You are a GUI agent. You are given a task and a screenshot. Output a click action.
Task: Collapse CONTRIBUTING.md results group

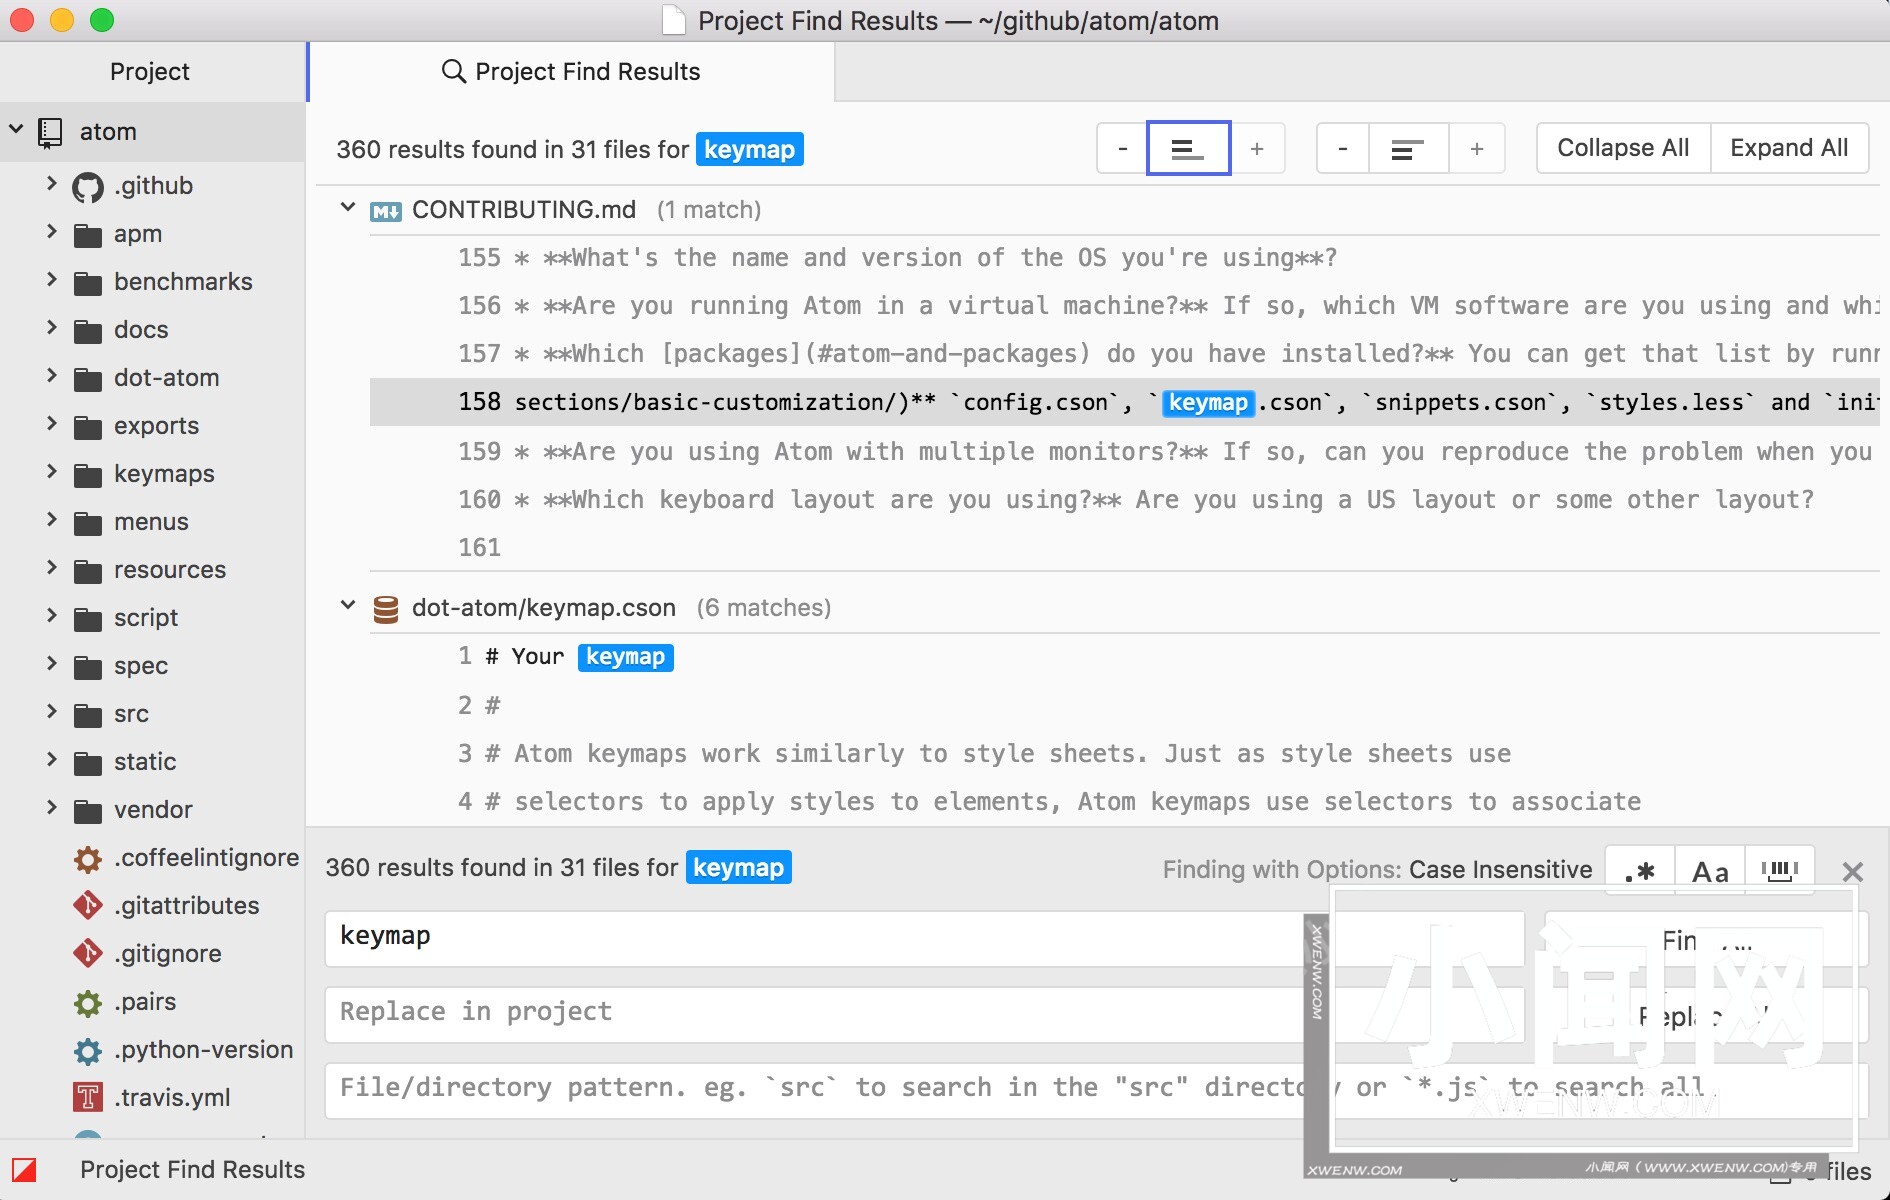point(348,208)
